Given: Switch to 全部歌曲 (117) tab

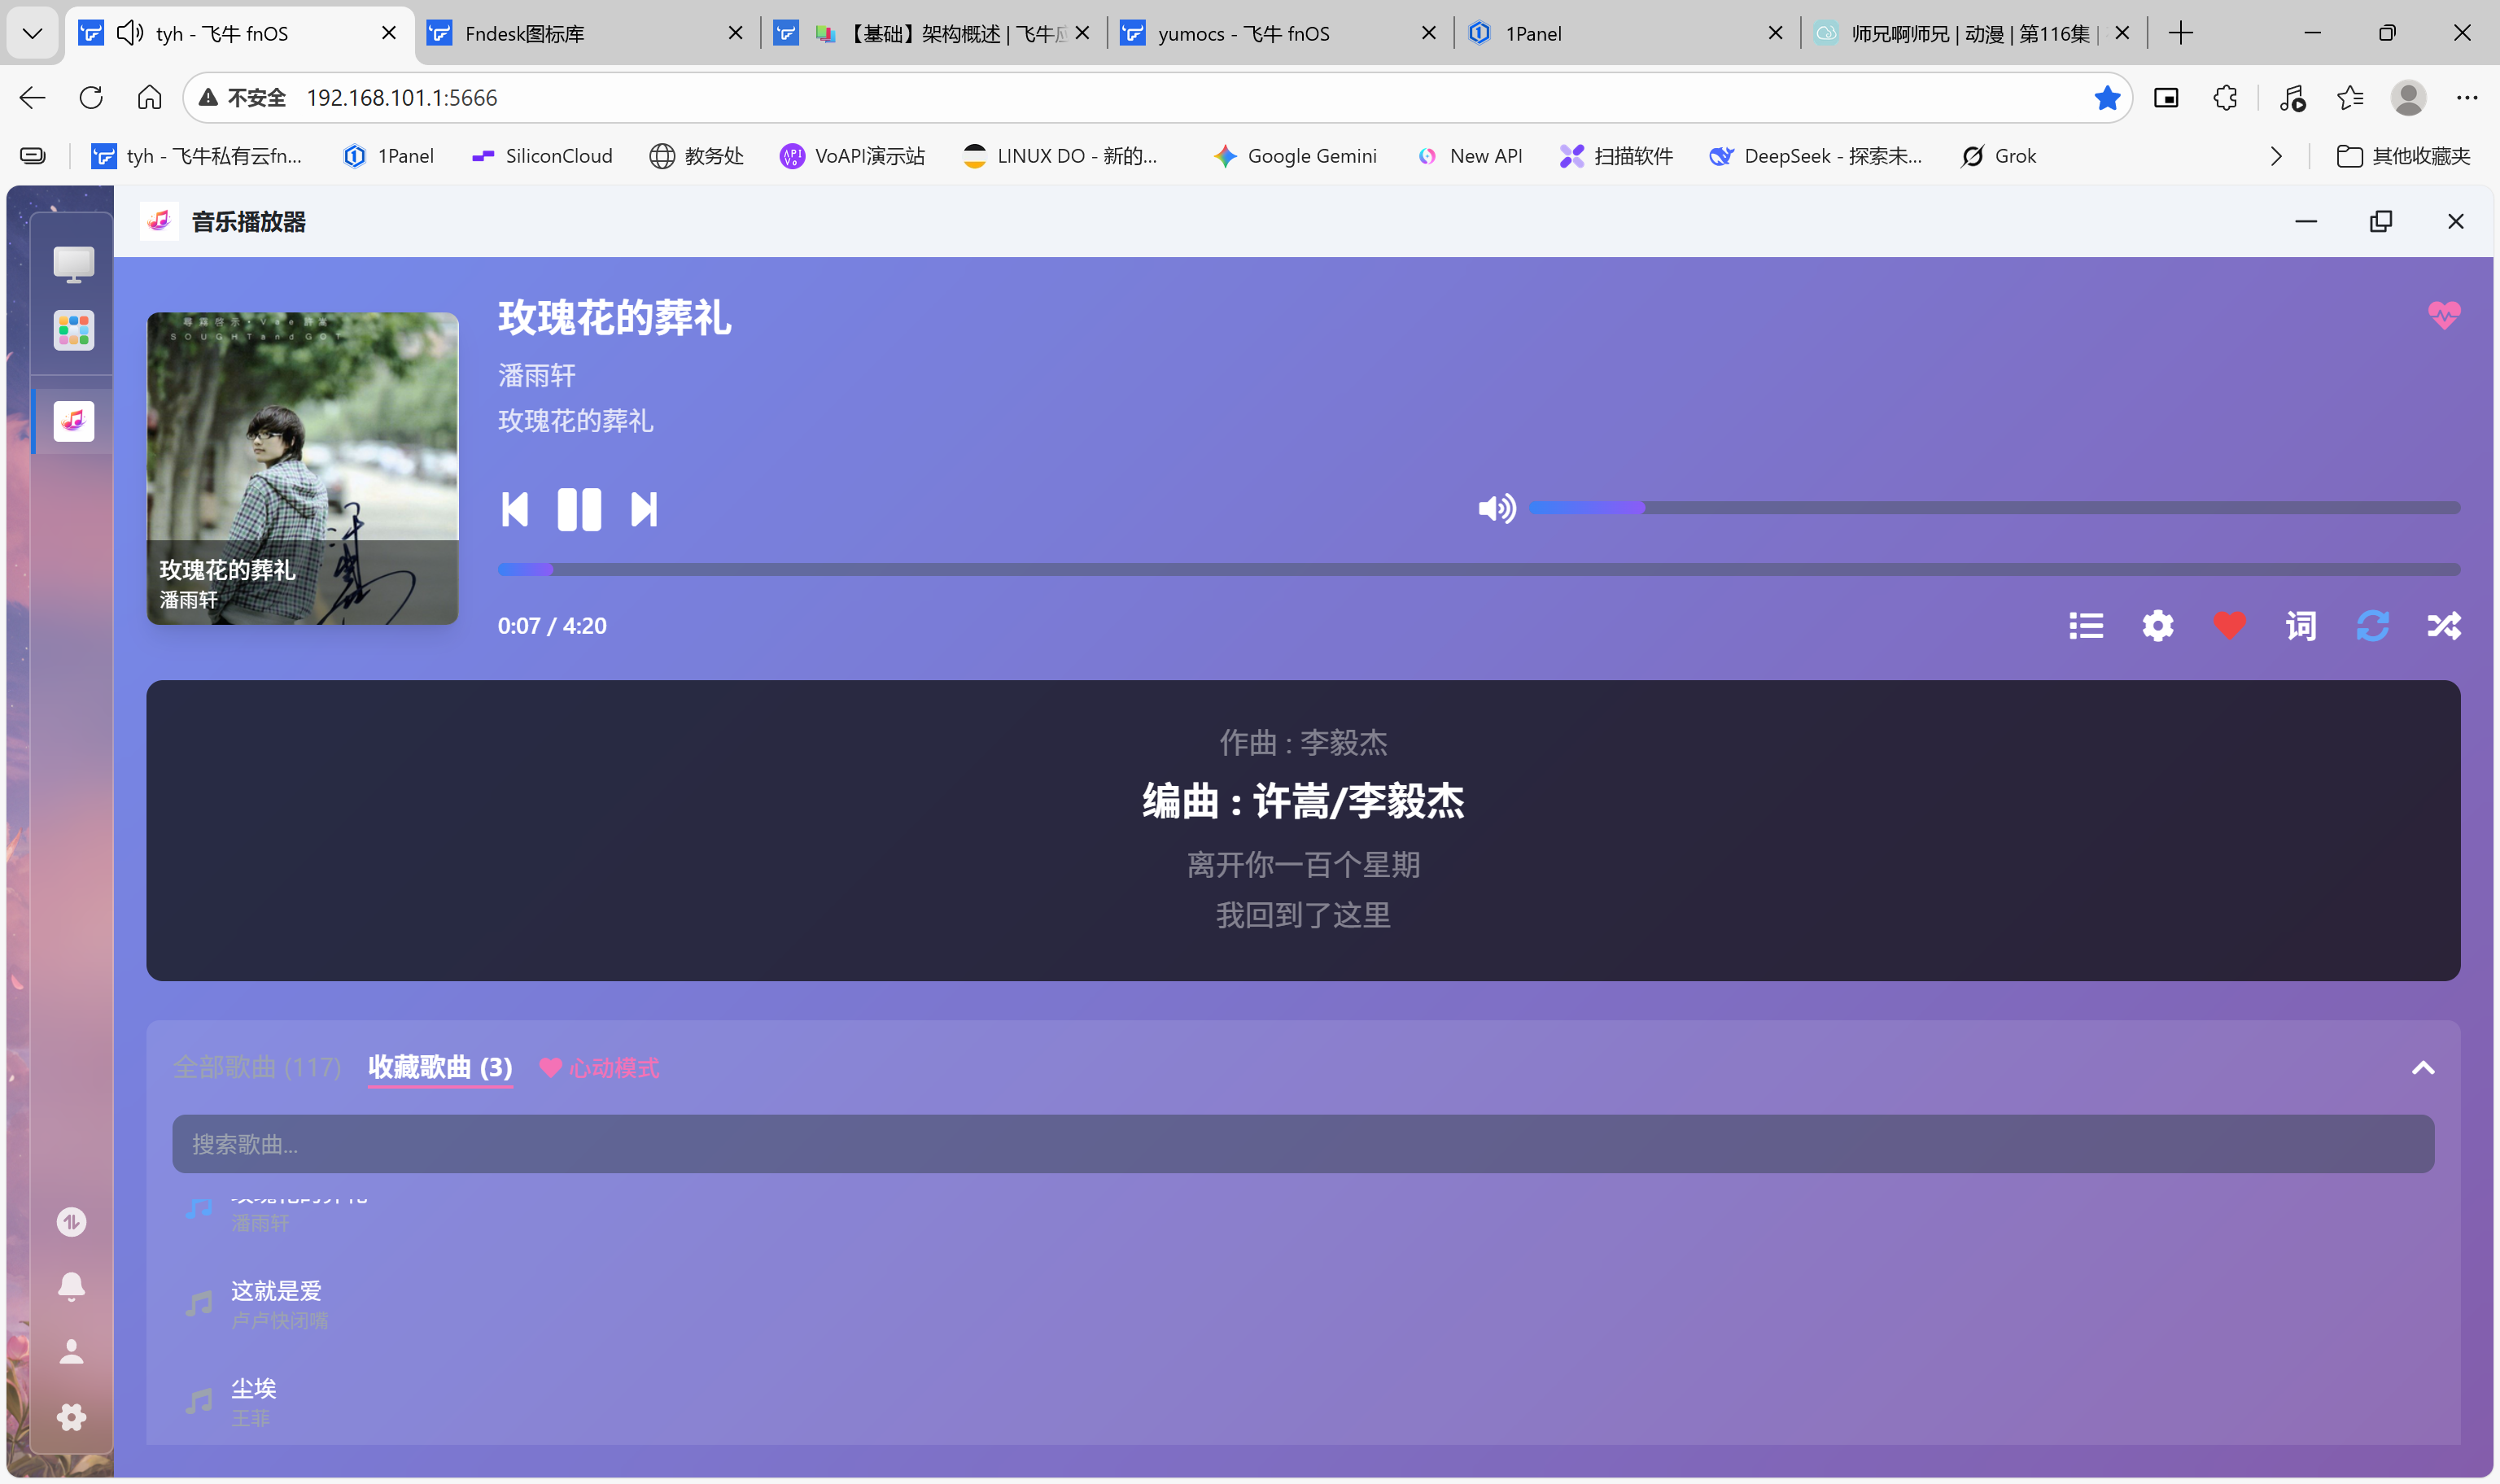Looking at the screenshot, I should (257, 1068).
